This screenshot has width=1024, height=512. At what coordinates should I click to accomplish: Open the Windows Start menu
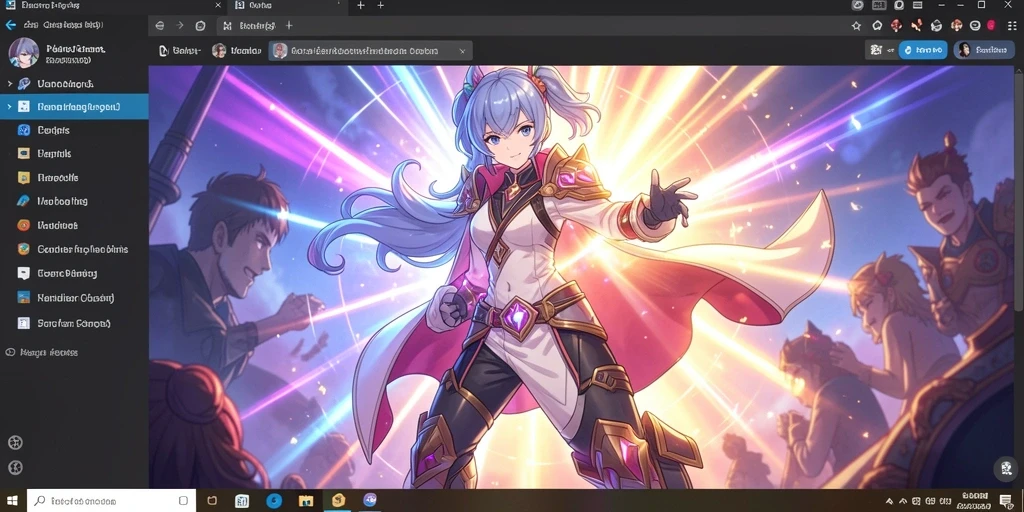pos(13,501)
